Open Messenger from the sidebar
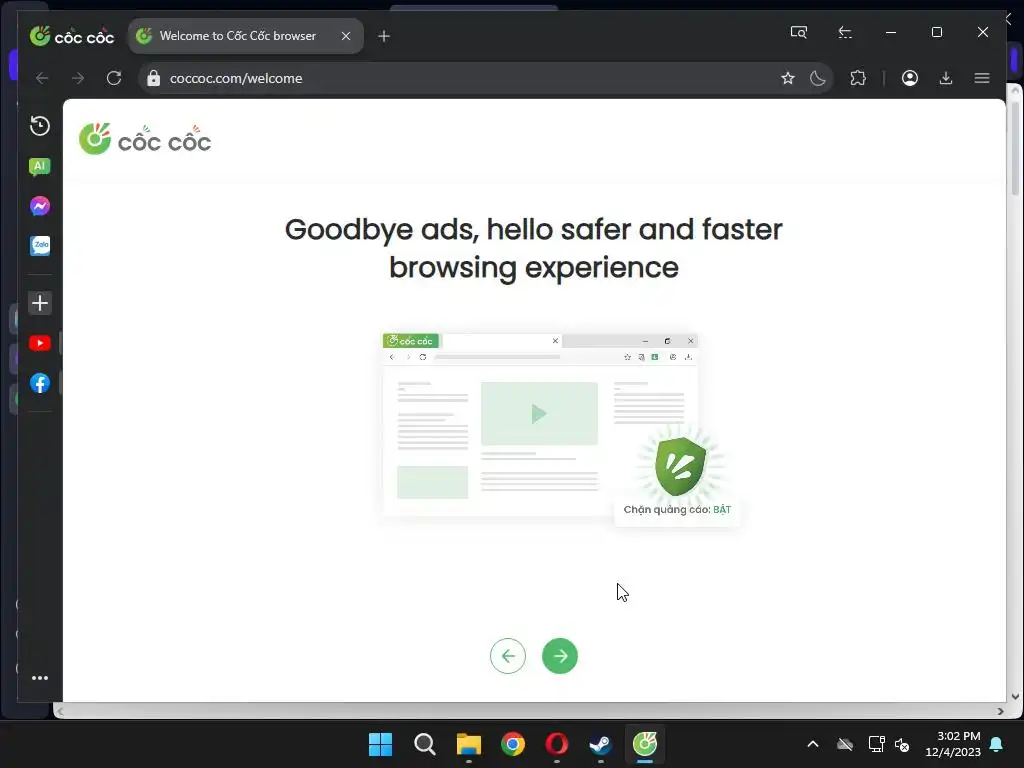 40,206
